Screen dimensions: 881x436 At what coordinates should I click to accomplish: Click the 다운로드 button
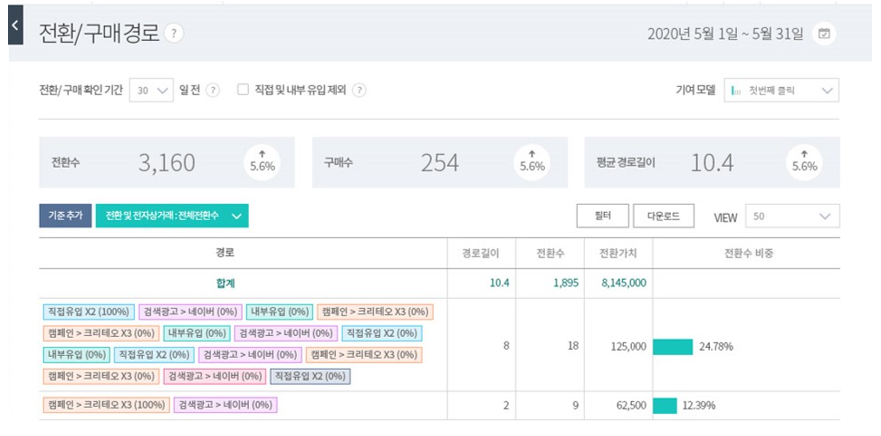click(x=663, y=216)
